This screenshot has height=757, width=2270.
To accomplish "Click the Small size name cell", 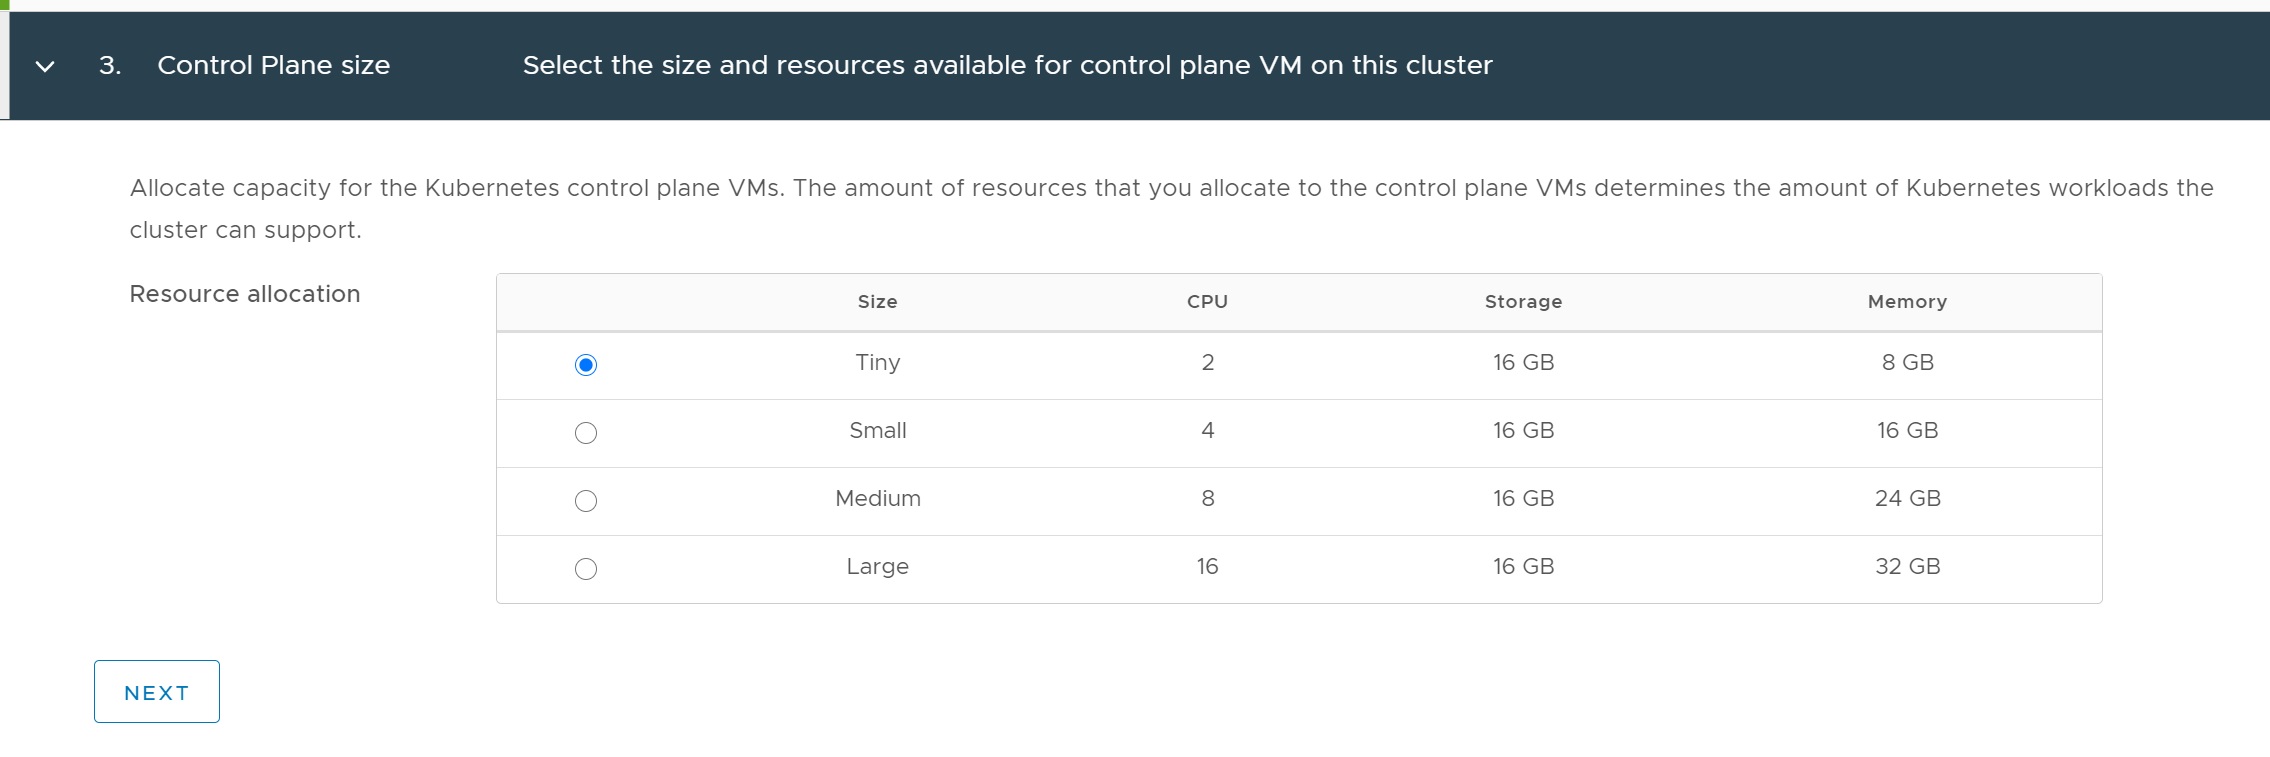I will coord(877,431).
